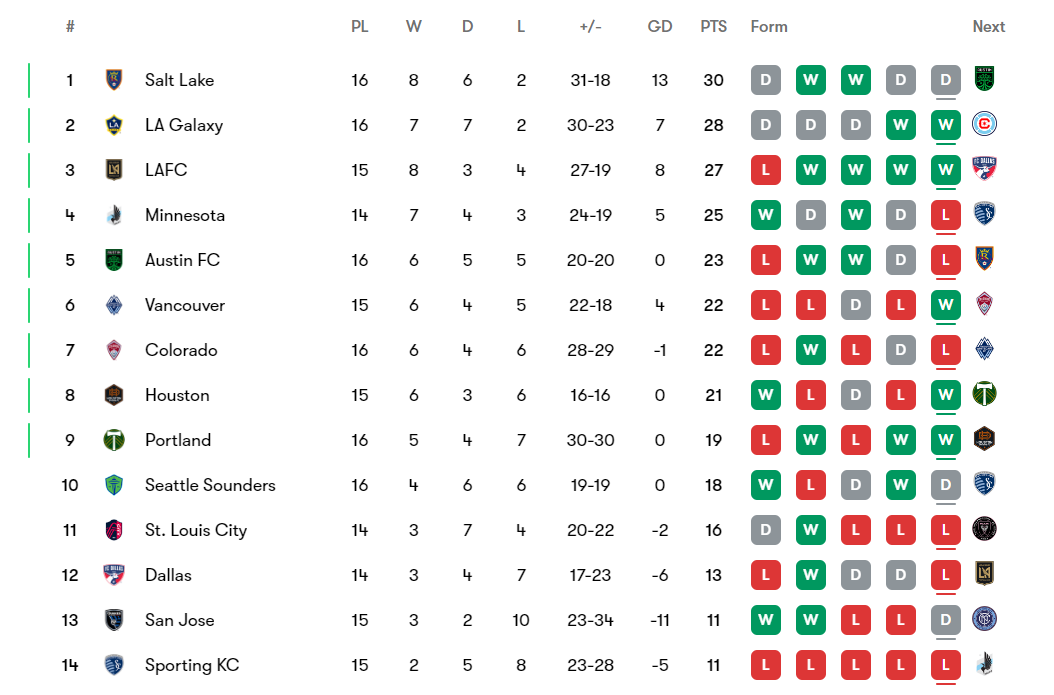Click the Seattle Sounders crest beside its name
This screenshot has height=695, width=1054.
(x=113, y=485)
